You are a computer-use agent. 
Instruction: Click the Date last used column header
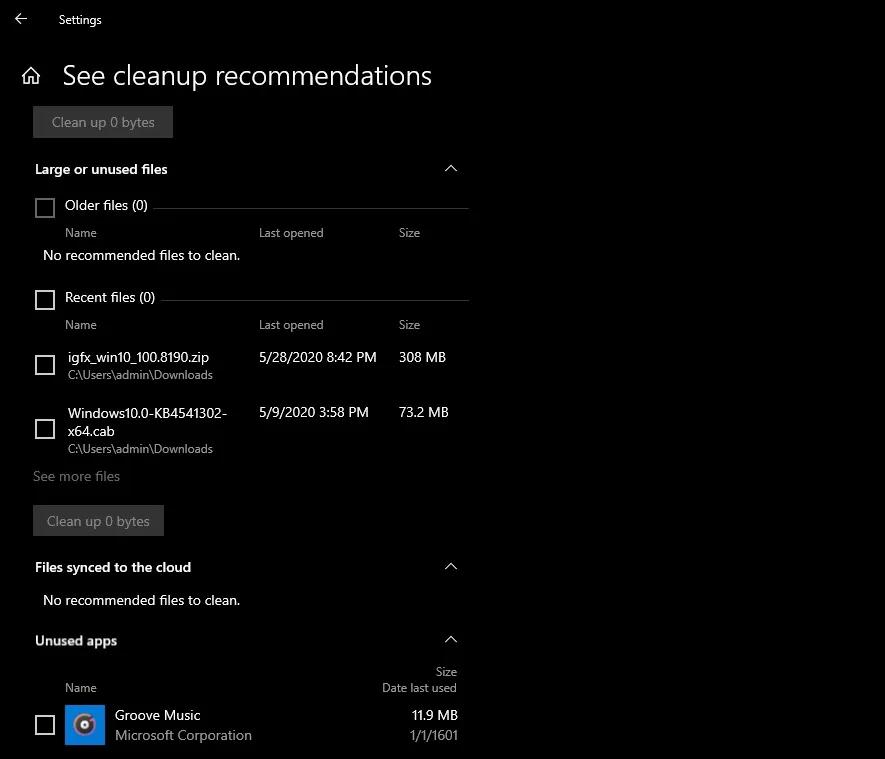pos(419,687)
